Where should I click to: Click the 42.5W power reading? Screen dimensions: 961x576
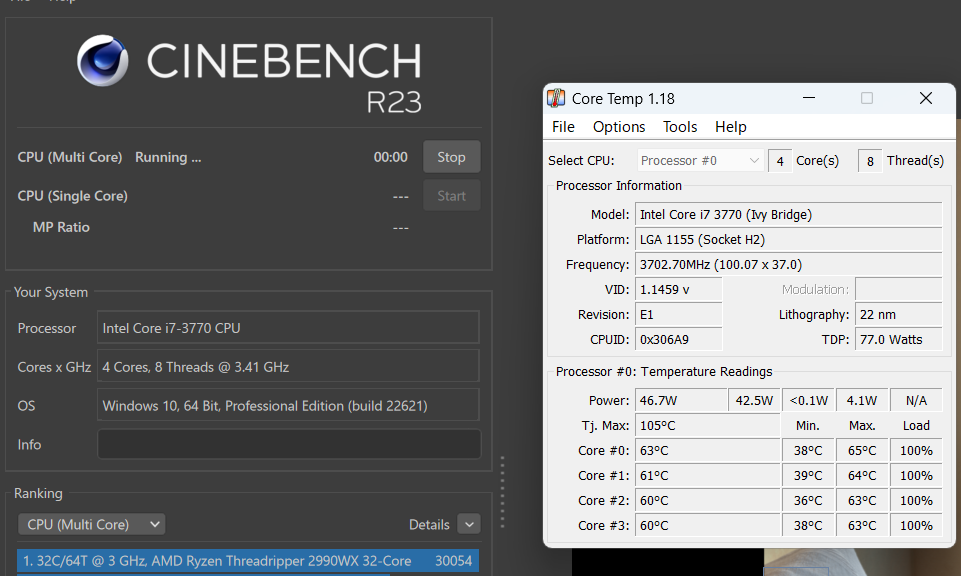click(x=754, y=400)
